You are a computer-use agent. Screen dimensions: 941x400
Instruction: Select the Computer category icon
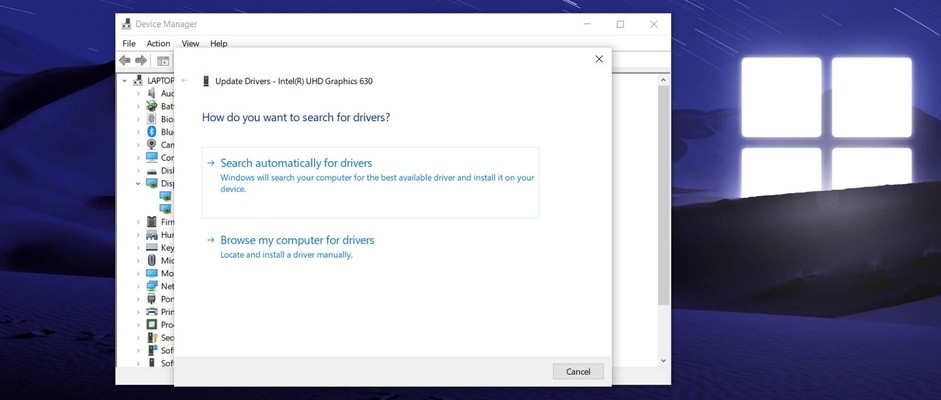click(x=151, y=157)
